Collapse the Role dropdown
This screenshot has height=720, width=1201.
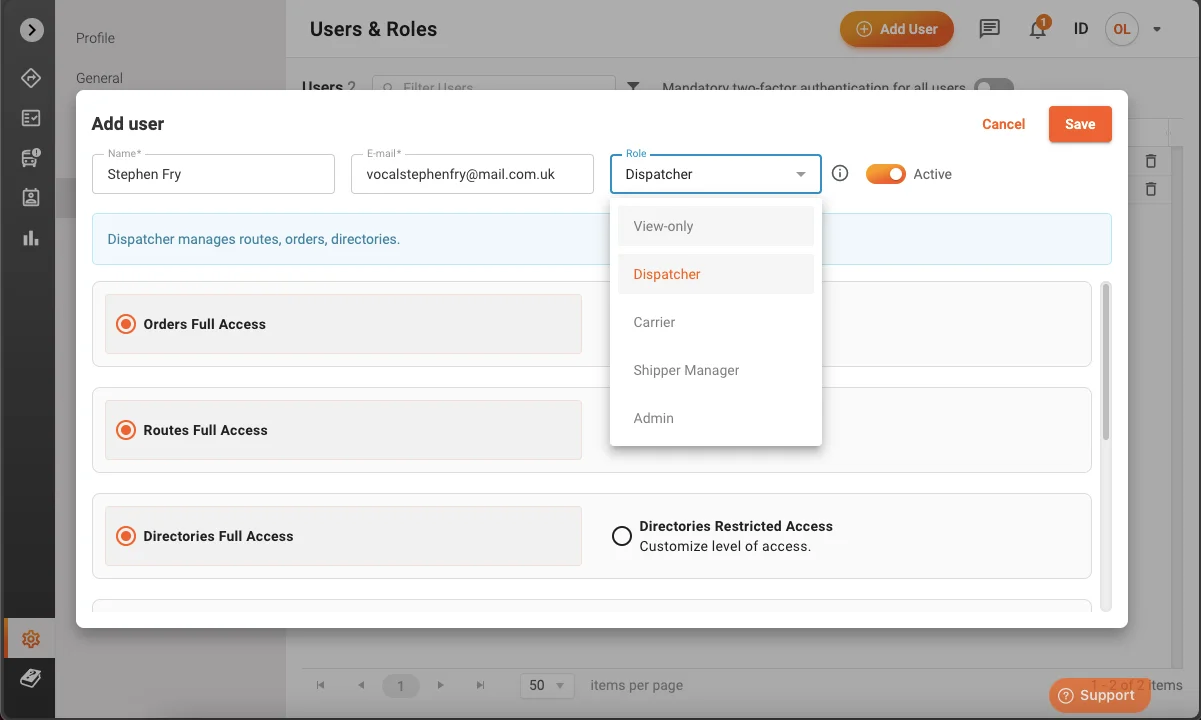(801, 174)
